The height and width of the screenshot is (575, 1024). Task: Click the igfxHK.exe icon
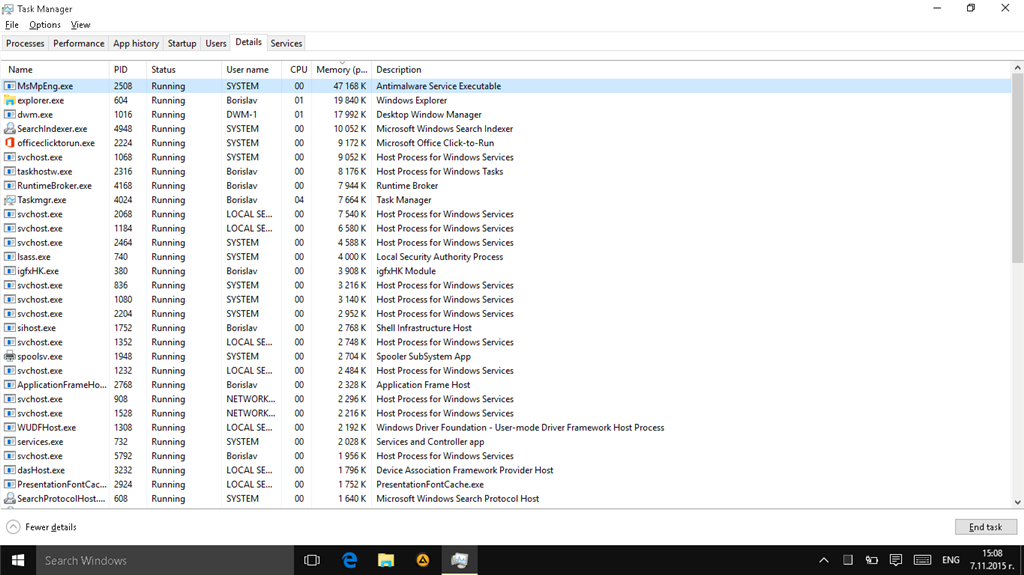click(10, 271)
